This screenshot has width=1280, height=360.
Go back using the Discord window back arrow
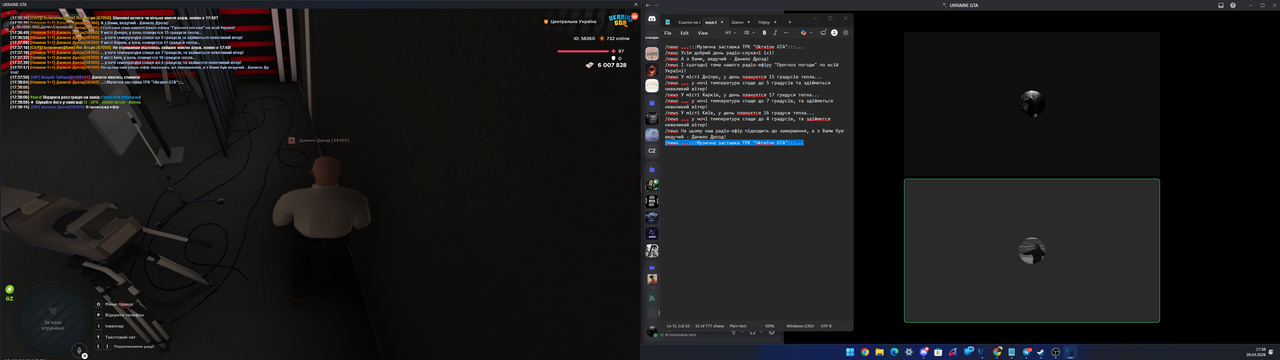pyautogui.click(x=647, y=5)
